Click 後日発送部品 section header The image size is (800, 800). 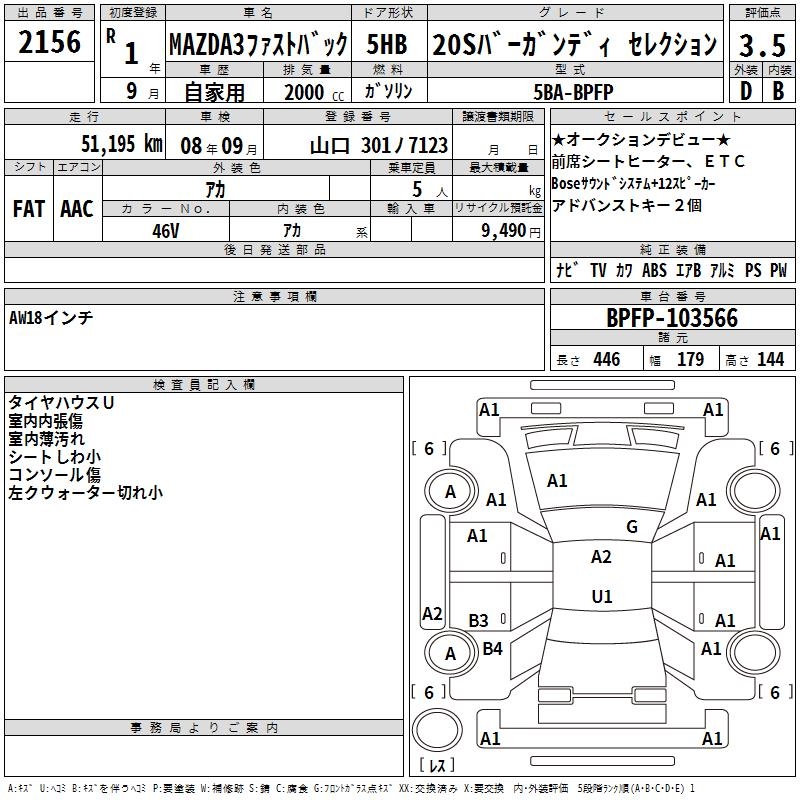(274, 249)
